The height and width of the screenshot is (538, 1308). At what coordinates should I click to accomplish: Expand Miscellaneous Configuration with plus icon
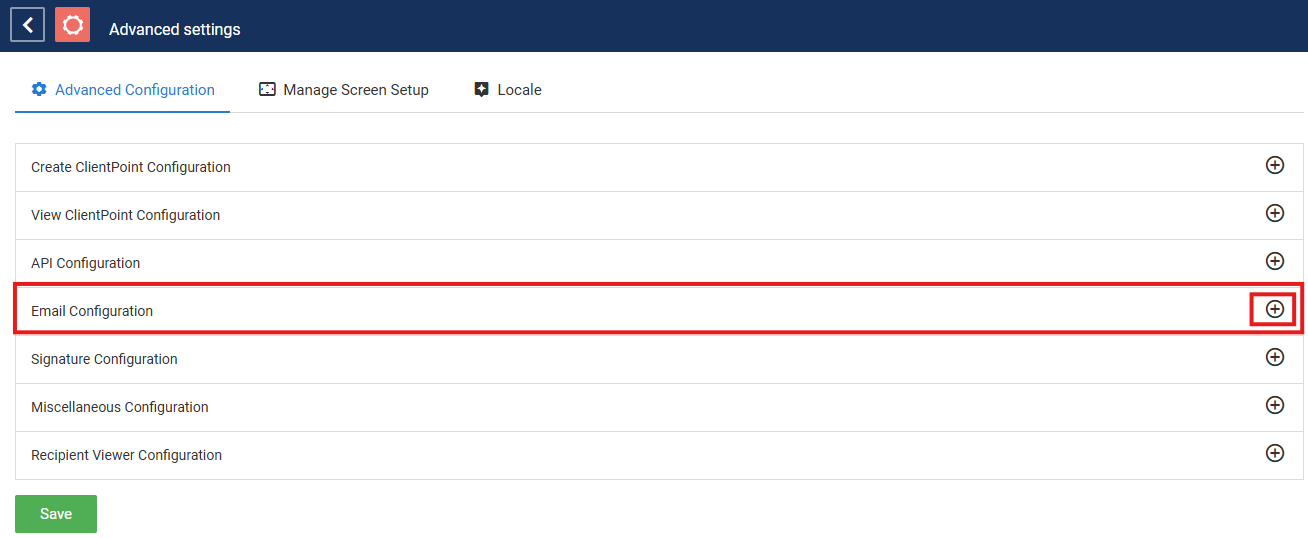(1275, 405)
